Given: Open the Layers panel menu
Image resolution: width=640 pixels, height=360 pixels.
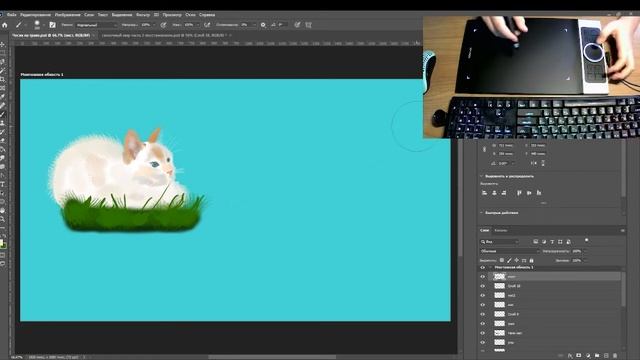Looking at the screenshot, I should click(622, 231).
